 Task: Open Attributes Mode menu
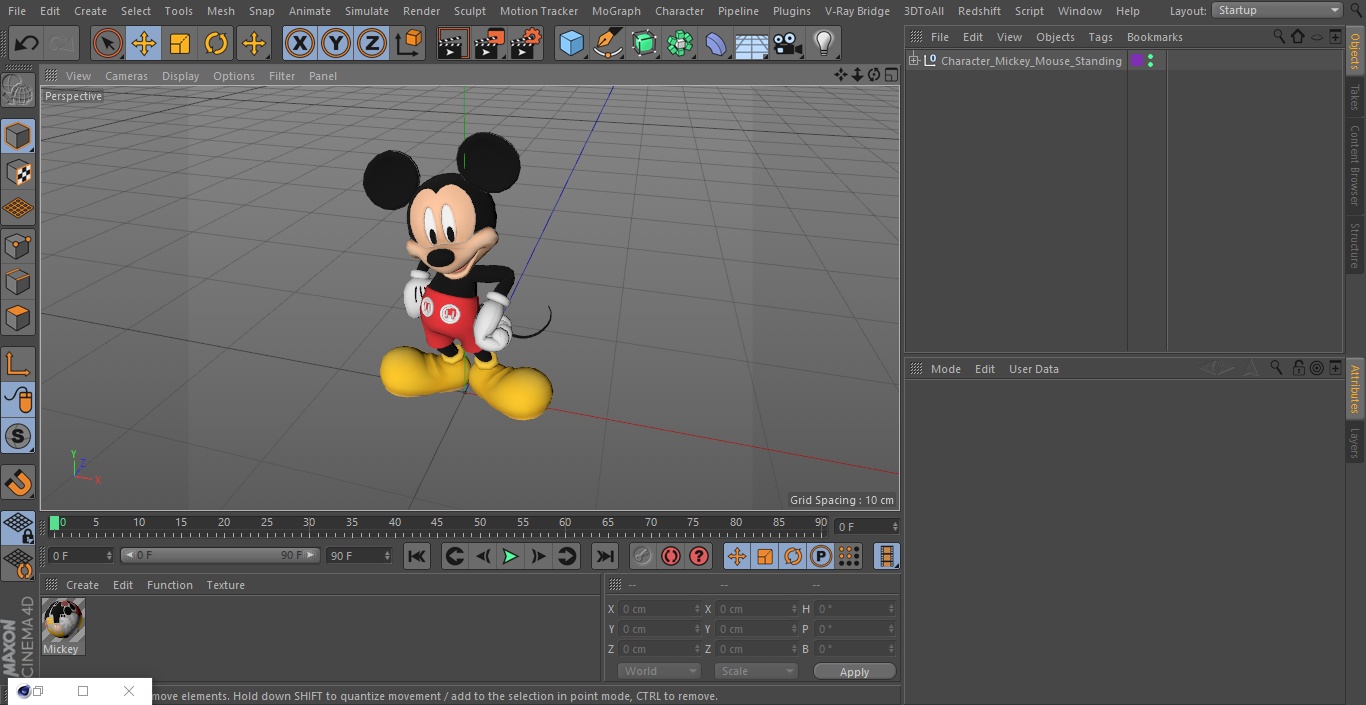945,369
